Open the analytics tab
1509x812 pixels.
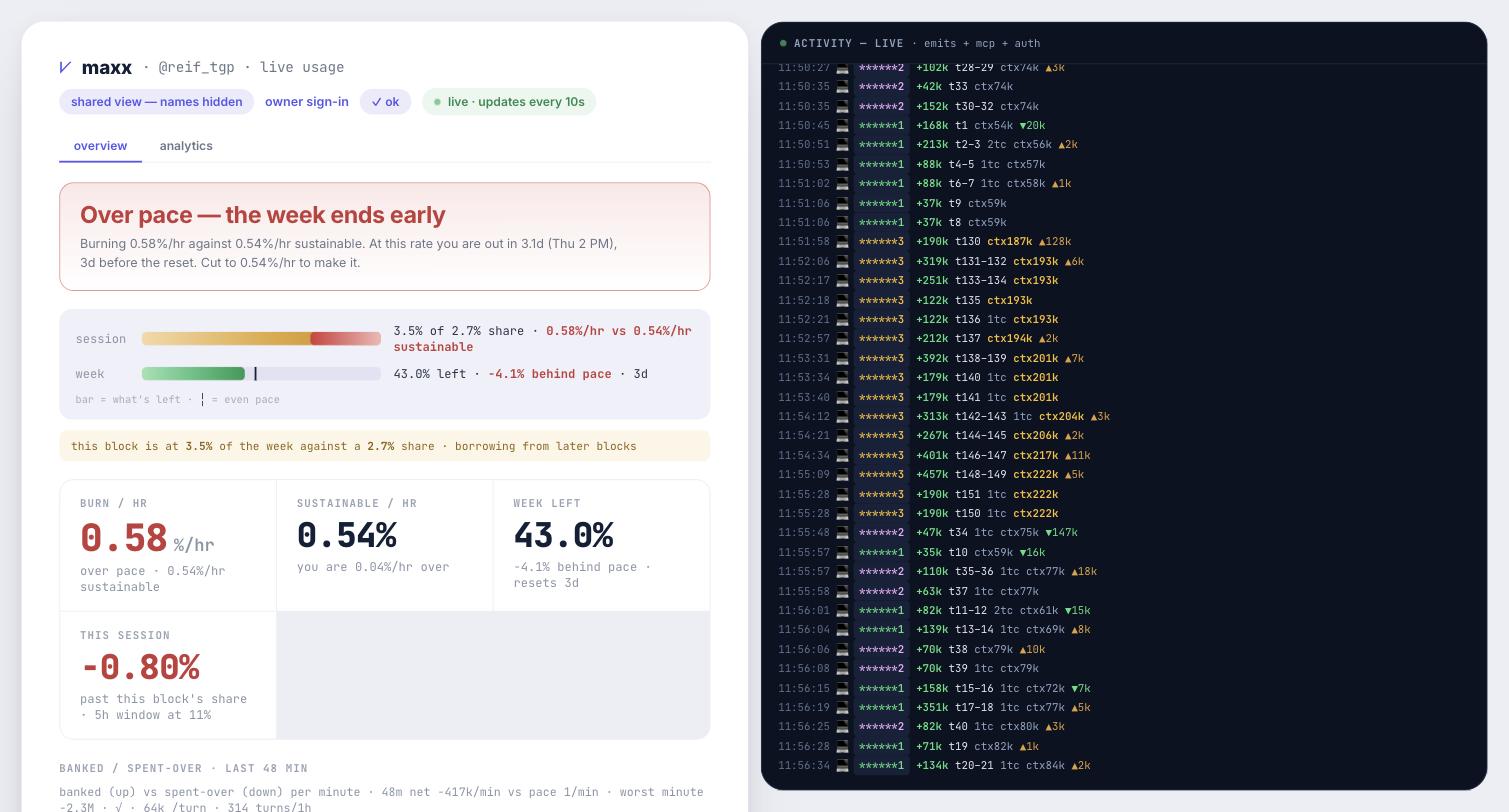point(186,146)
